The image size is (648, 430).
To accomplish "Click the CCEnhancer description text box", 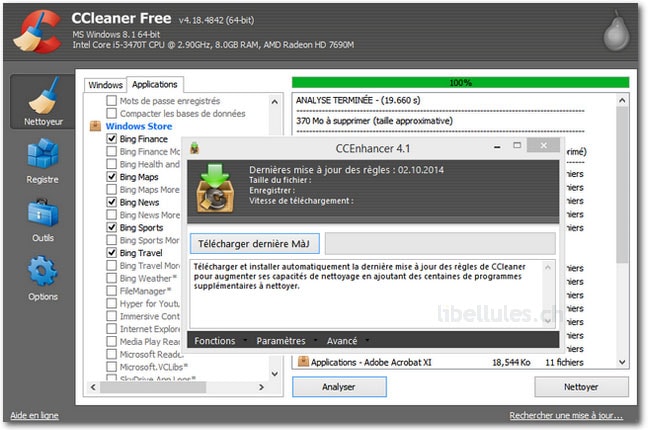I will click(x=372, y=294).
